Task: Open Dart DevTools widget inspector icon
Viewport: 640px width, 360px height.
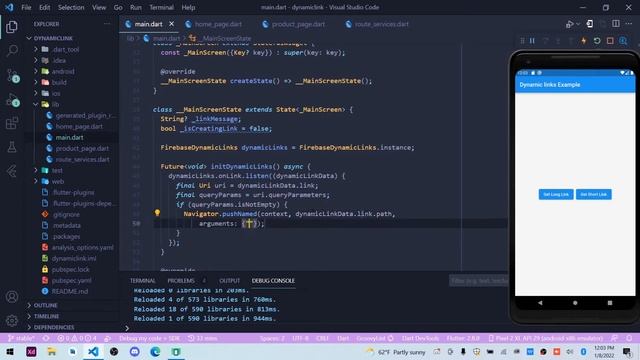Action: tap(623, 41)
